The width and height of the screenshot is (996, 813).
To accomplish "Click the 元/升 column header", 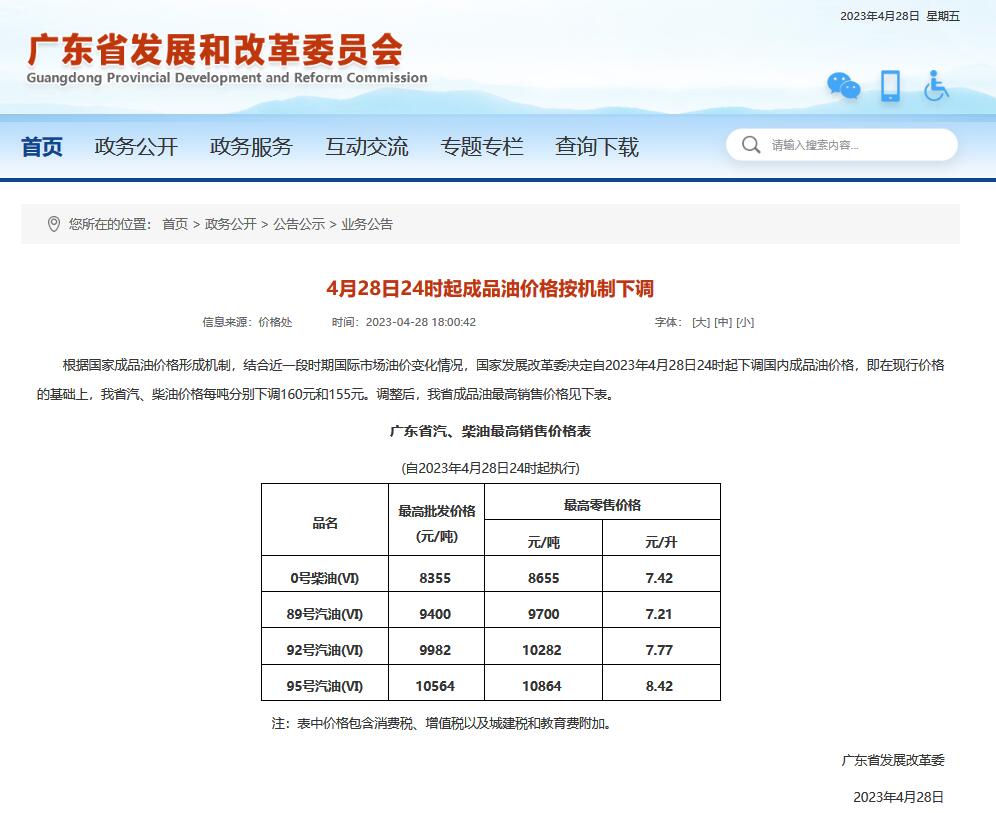I will [x=661, y=542].
